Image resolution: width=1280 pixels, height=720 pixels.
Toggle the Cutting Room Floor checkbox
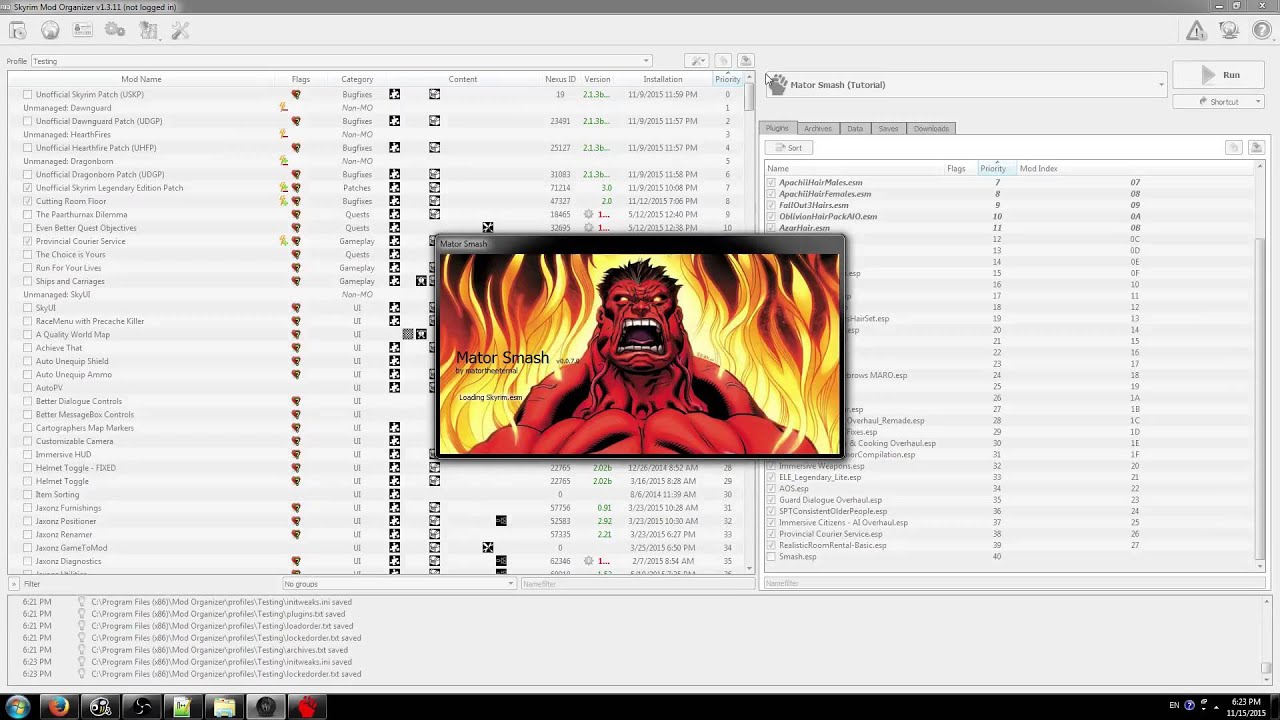[x=28, y=201]
